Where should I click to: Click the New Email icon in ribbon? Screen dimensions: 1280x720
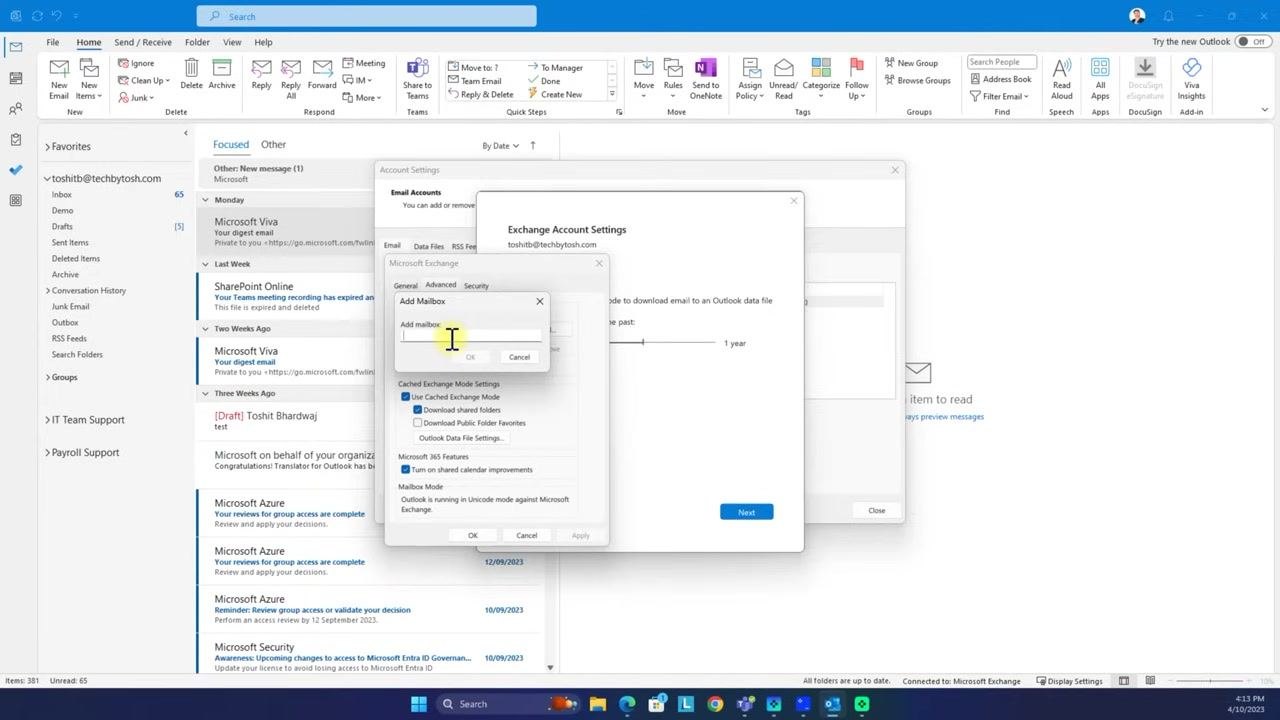coord(59,78)
